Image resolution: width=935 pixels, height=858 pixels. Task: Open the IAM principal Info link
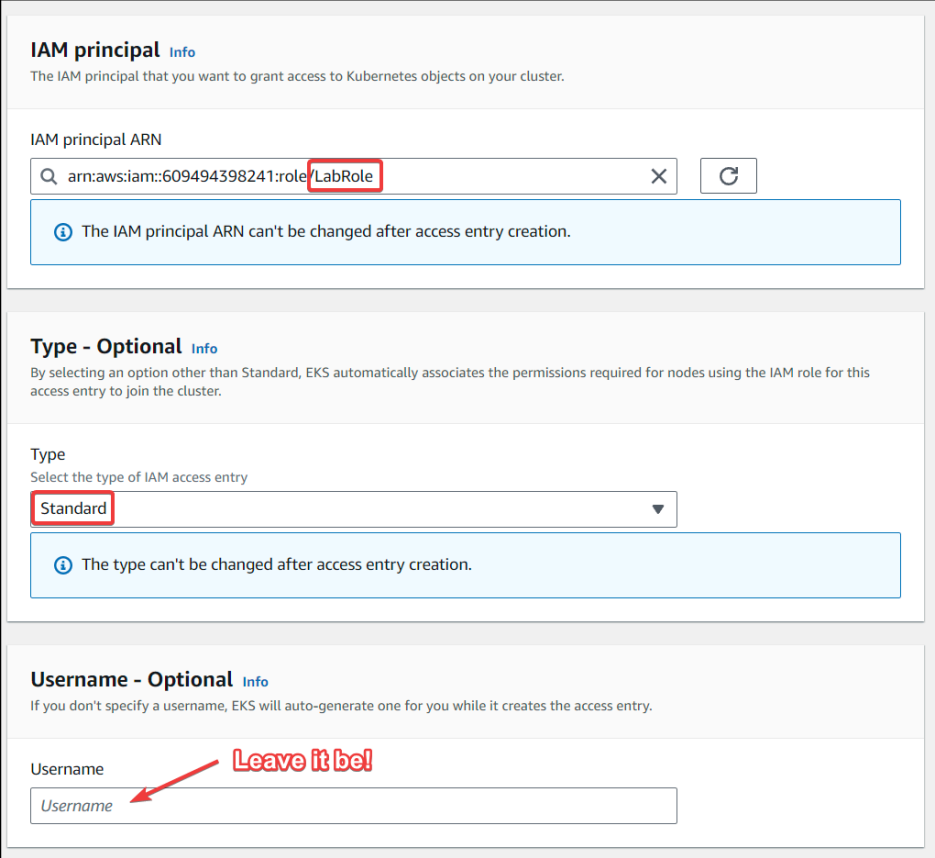(182, 52)
